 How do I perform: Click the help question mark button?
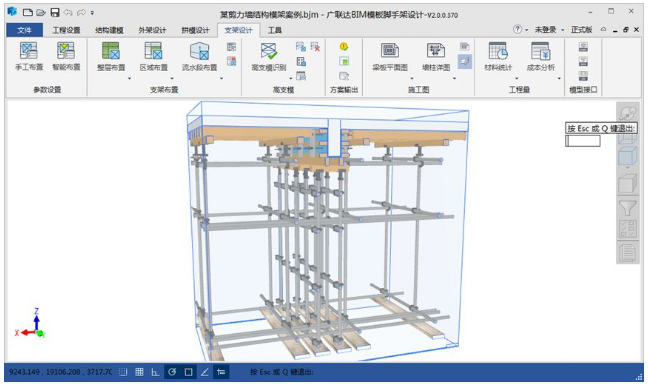(517, 29)
